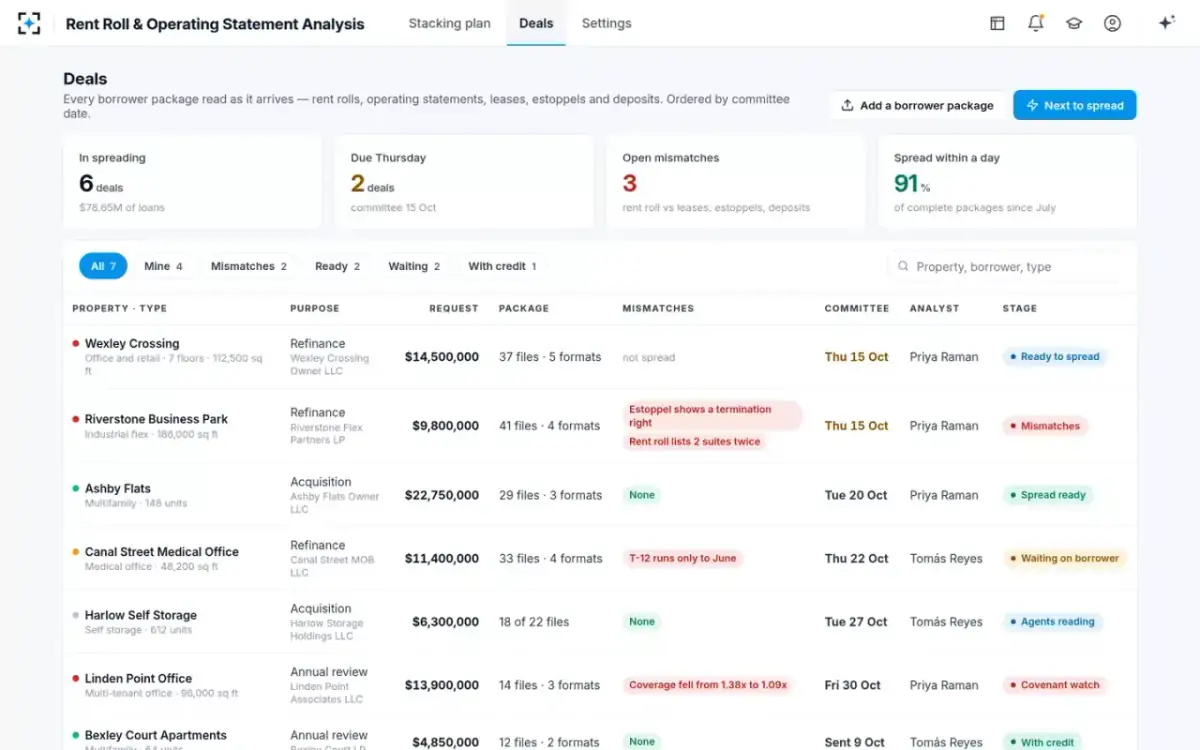
Task: Select the Deals tab
Action: pos(536,23)
